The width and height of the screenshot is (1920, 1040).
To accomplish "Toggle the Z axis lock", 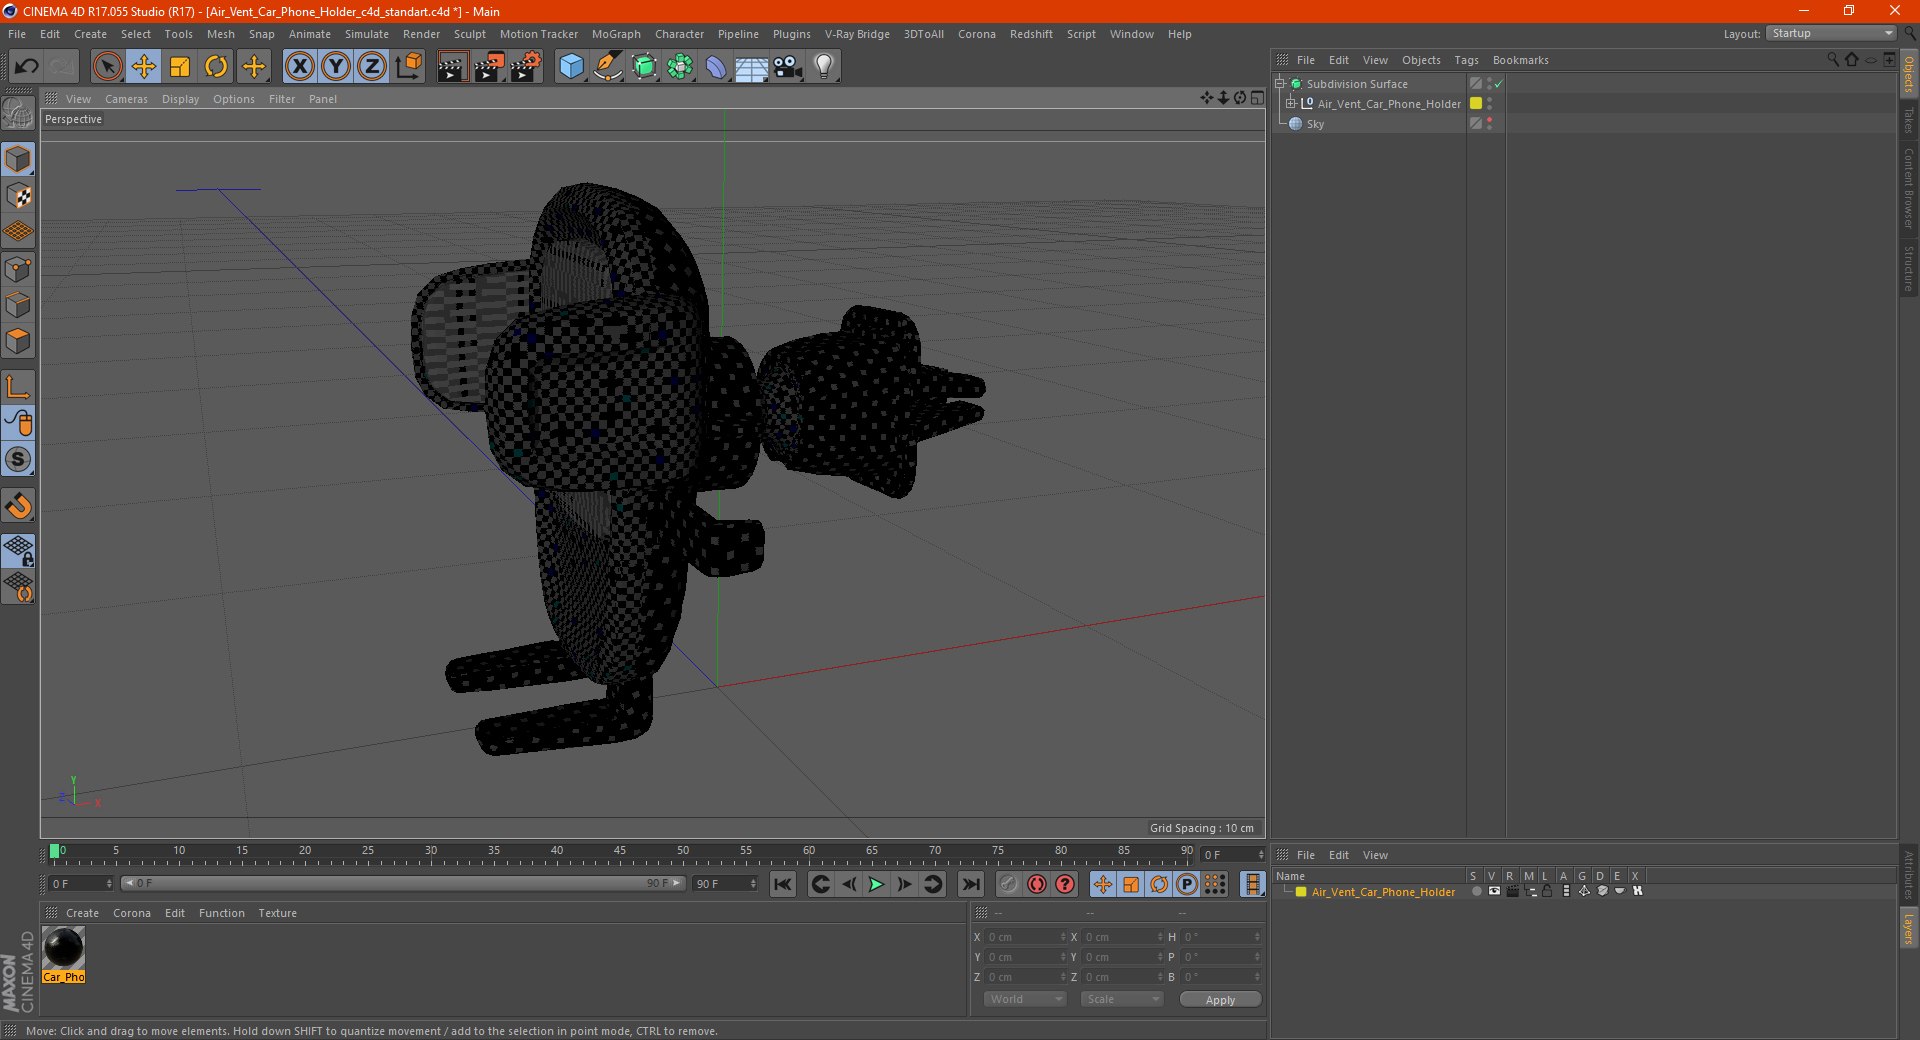I will [x=372, y=67].
